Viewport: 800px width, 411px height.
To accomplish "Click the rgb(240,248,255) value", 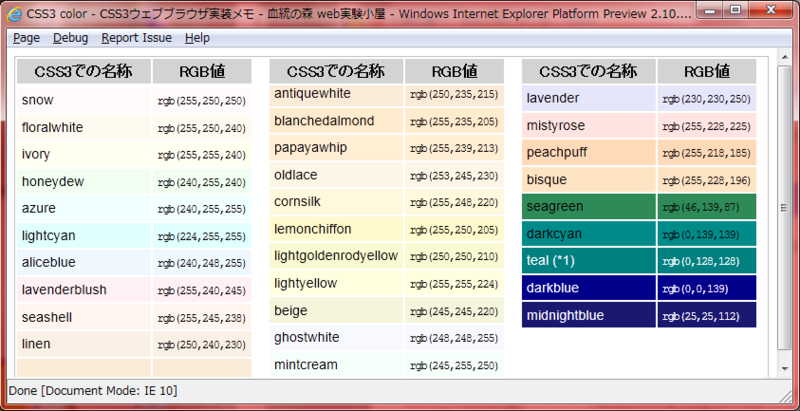I will [x=202, y=264].
